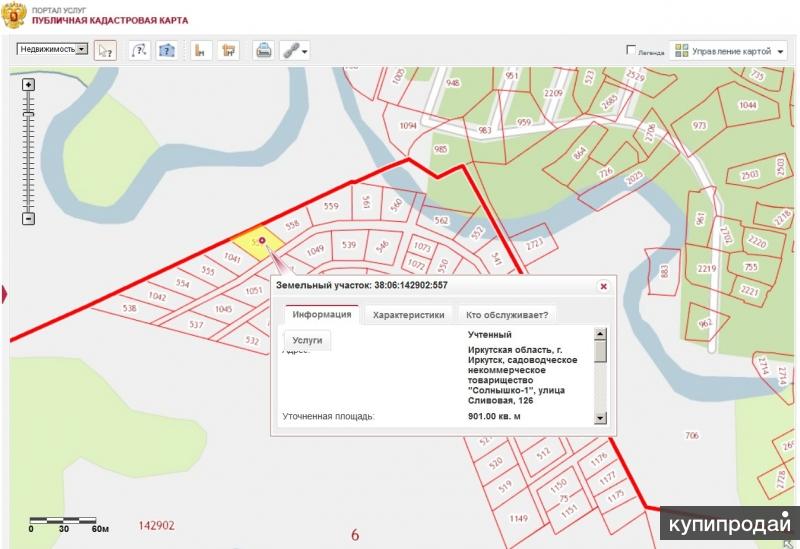Select parcel 755 on the map
Image resolution: width=800 pixels, height=549 pixels.
click(751, 267)
